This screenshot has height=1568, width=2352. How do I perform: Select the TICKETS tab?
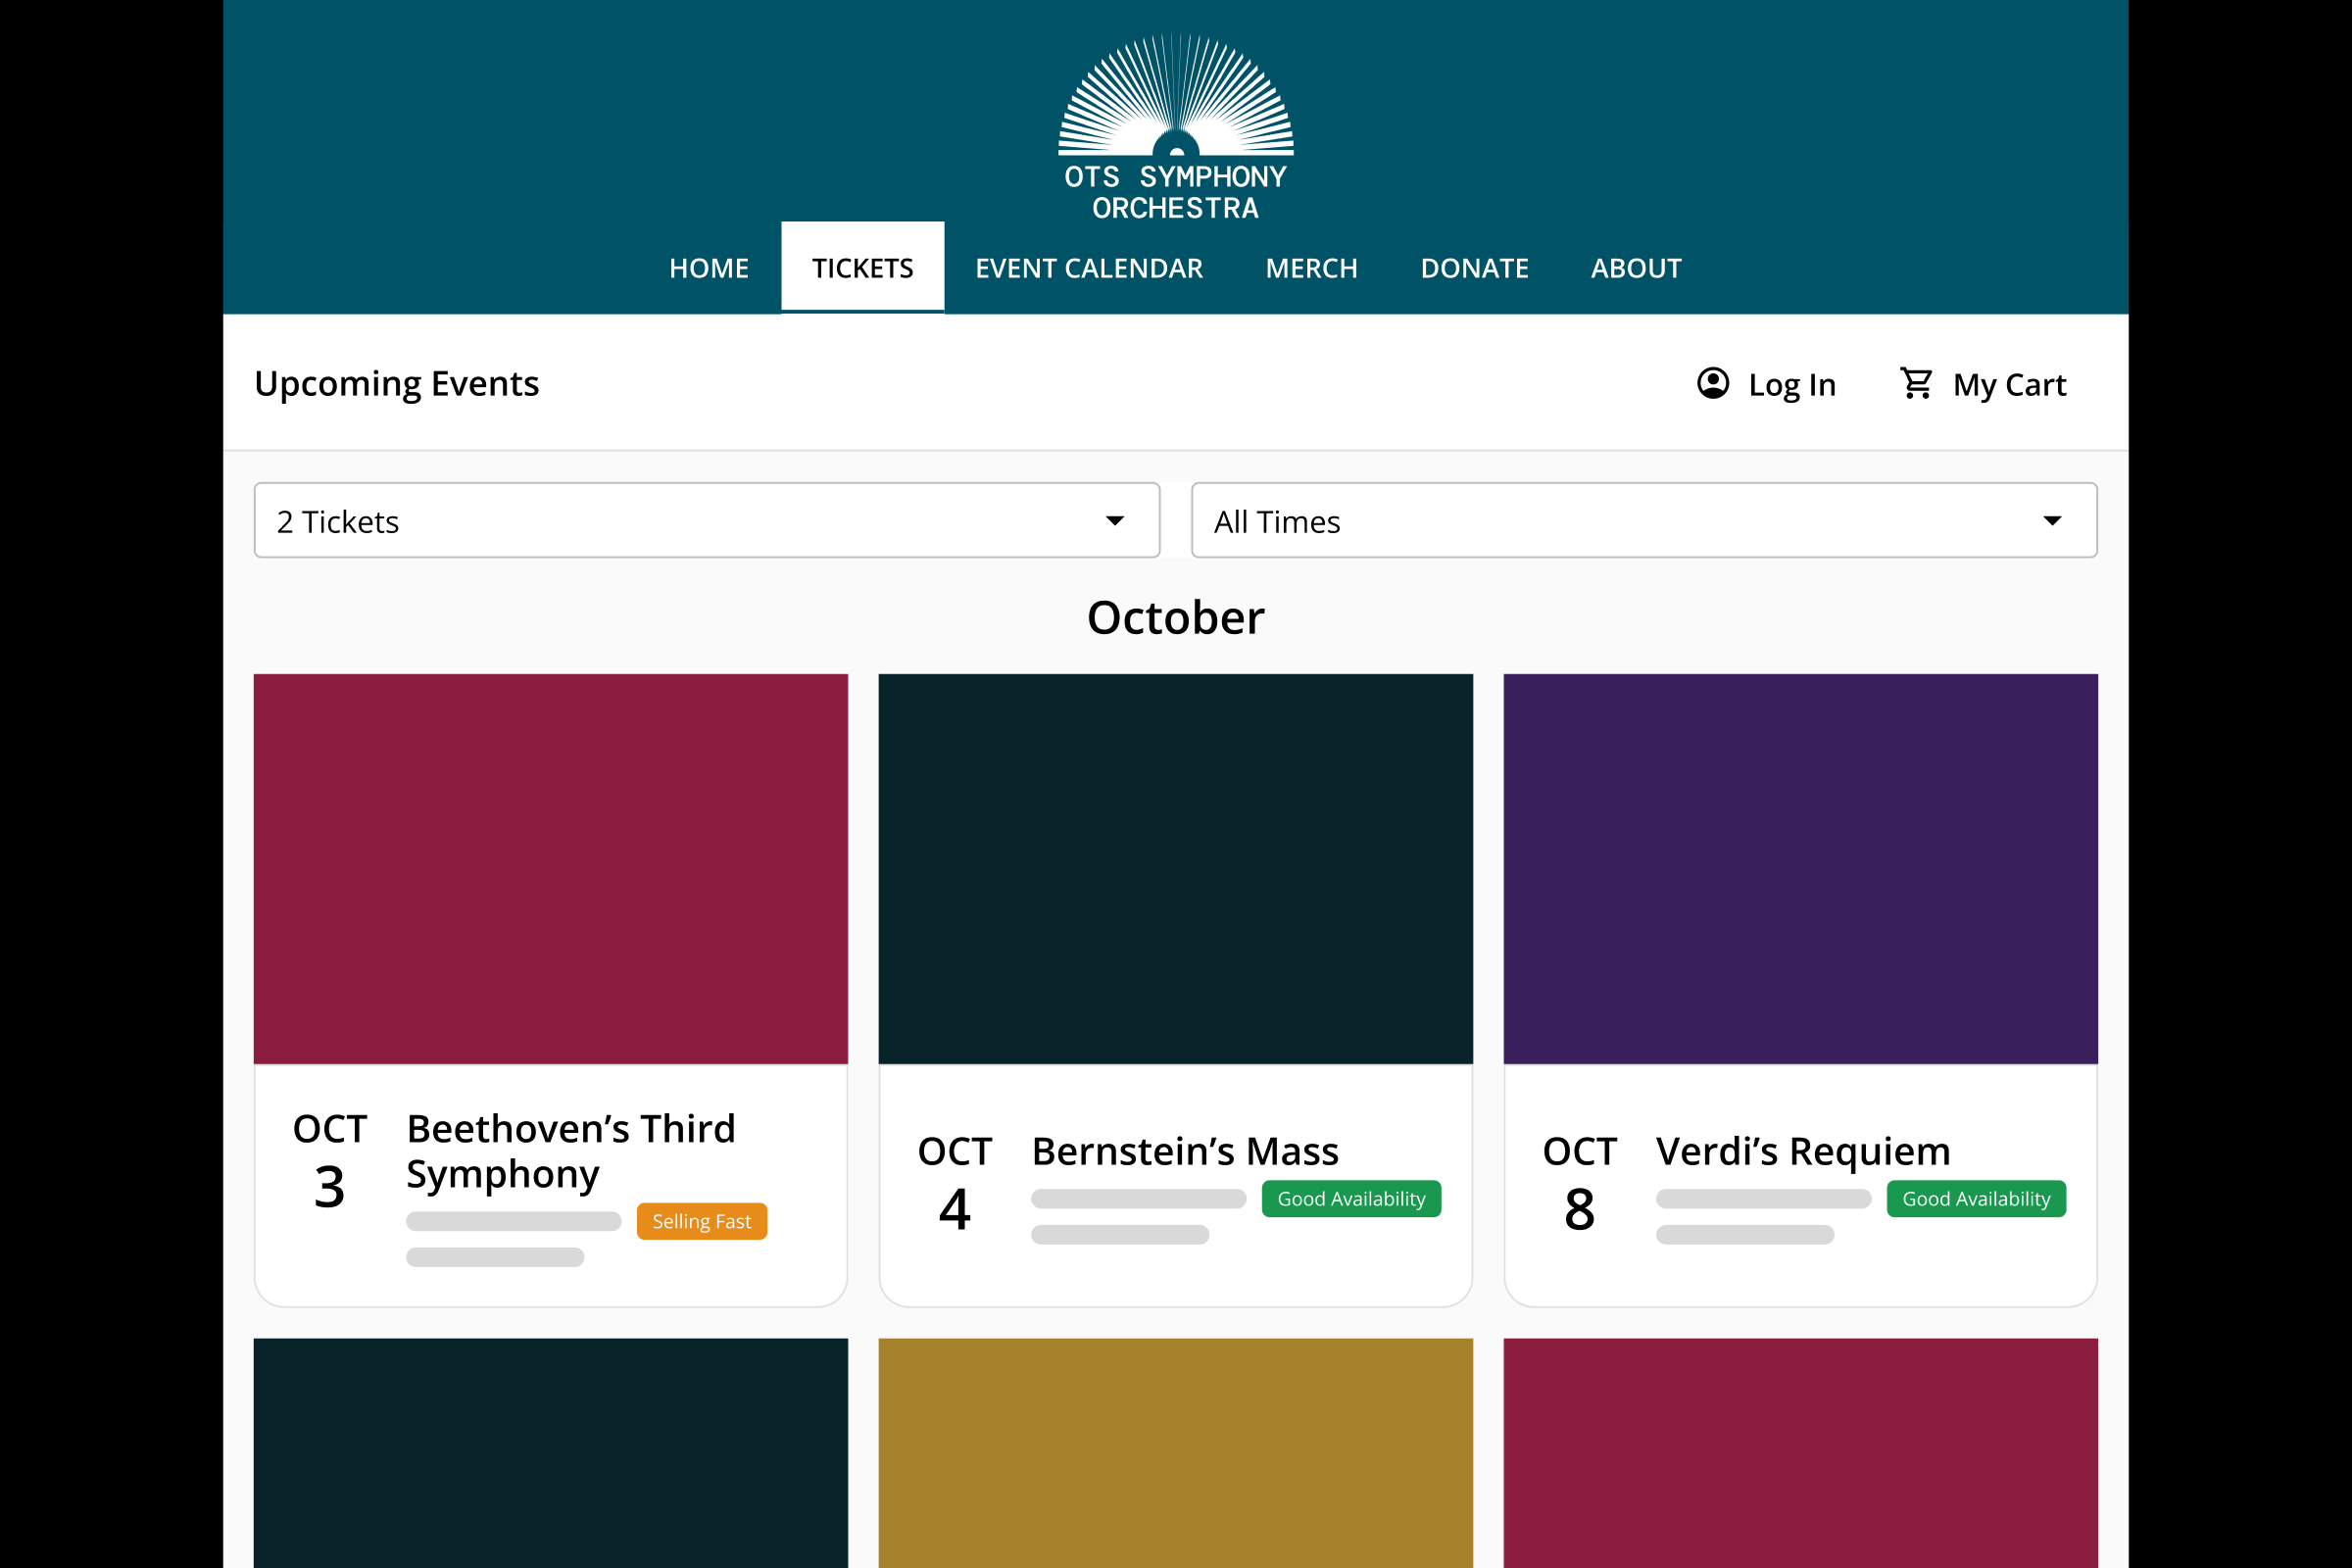(x=863, y=267)
